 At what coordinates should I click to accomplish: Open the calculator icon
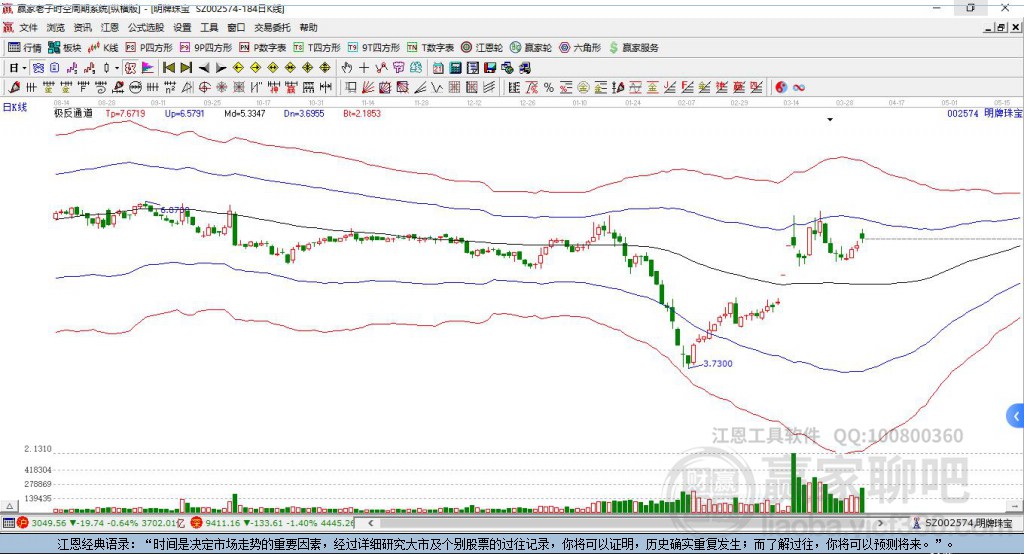click(455, 68)
